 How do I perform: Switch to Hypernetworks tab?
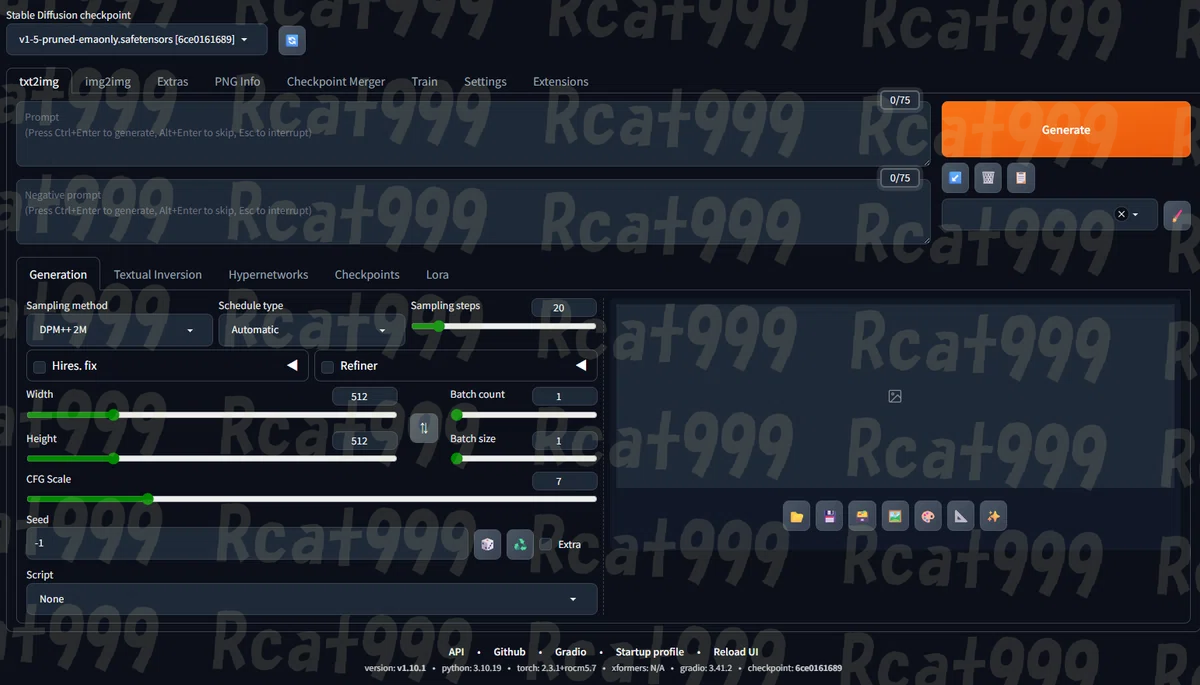268,275
